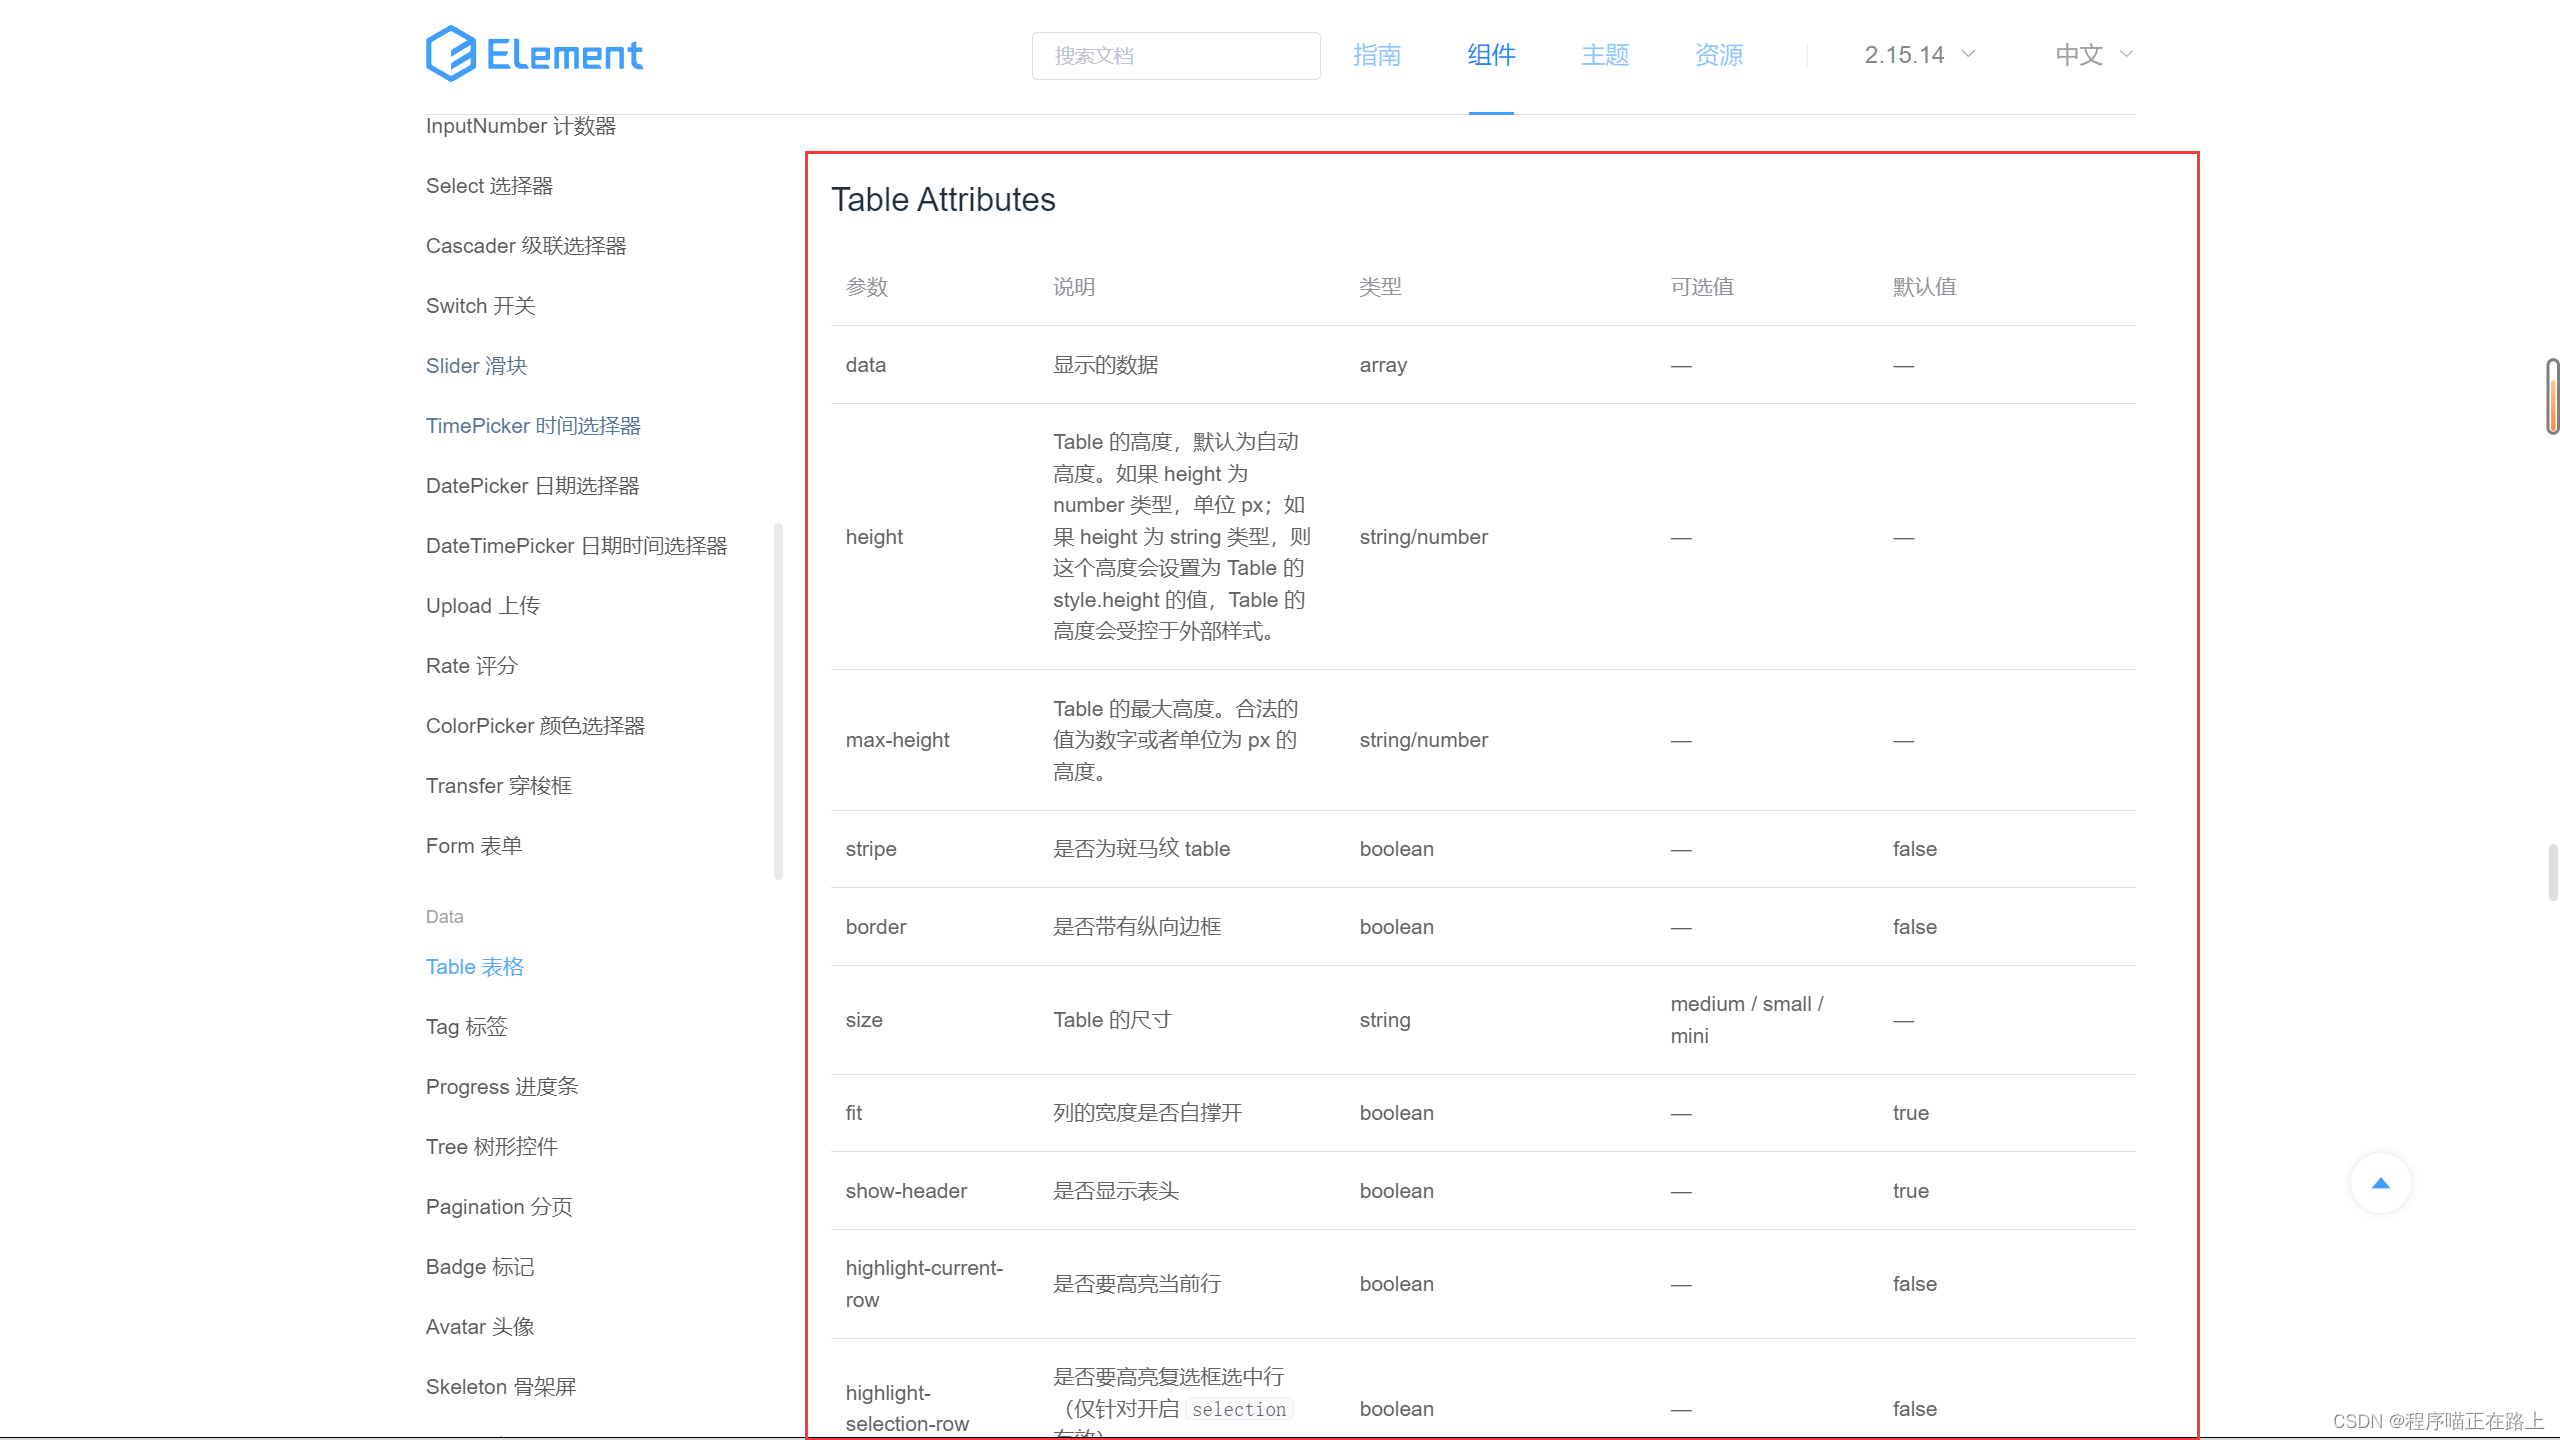2560x1440 pixels.
Task: Open Rate 评分 page
Action: (471, 666)
